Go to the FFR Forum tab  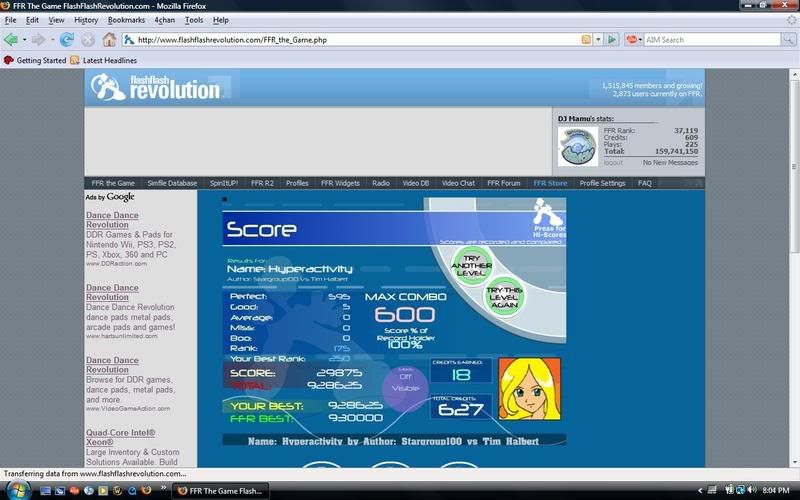pyautogui.click(x=503, y=183)
